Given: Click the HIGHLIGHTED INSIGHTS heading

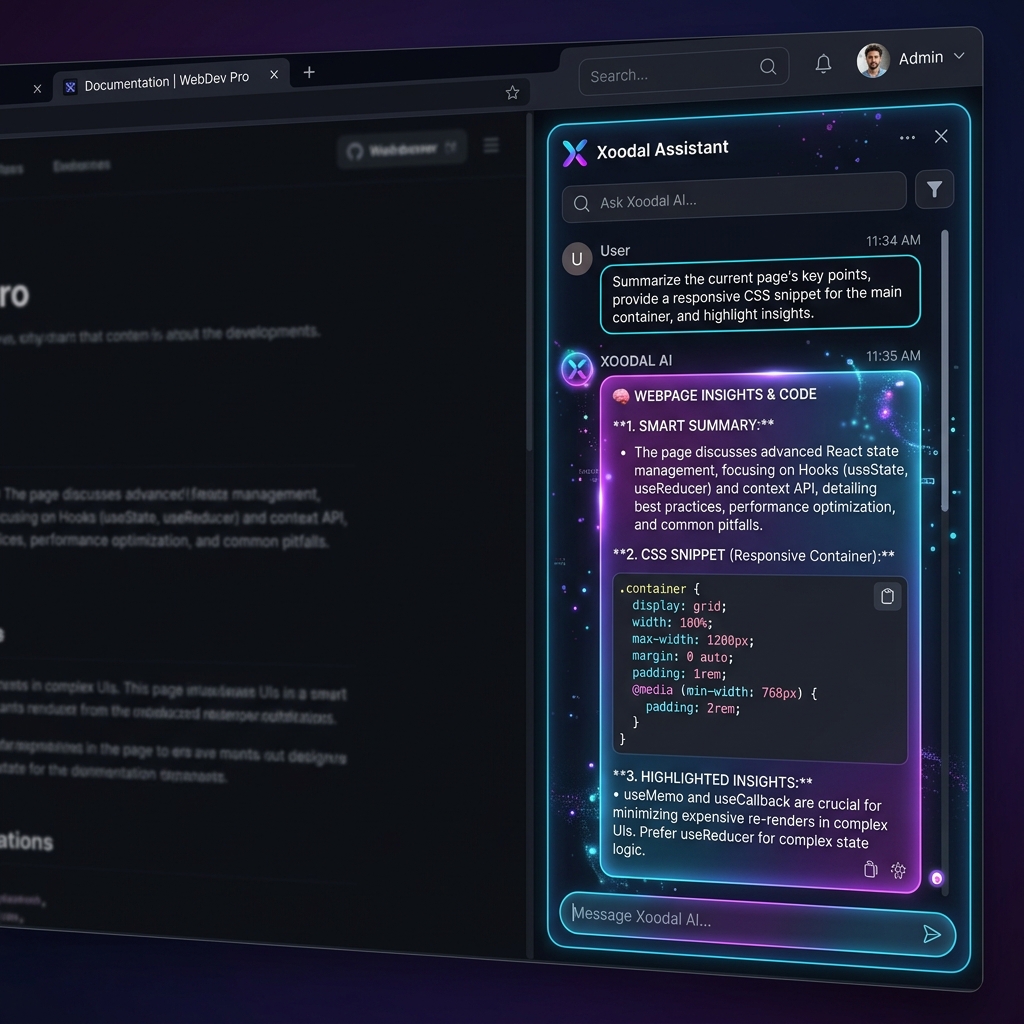Looking at the screenshot, I should [x=712, y=779].
